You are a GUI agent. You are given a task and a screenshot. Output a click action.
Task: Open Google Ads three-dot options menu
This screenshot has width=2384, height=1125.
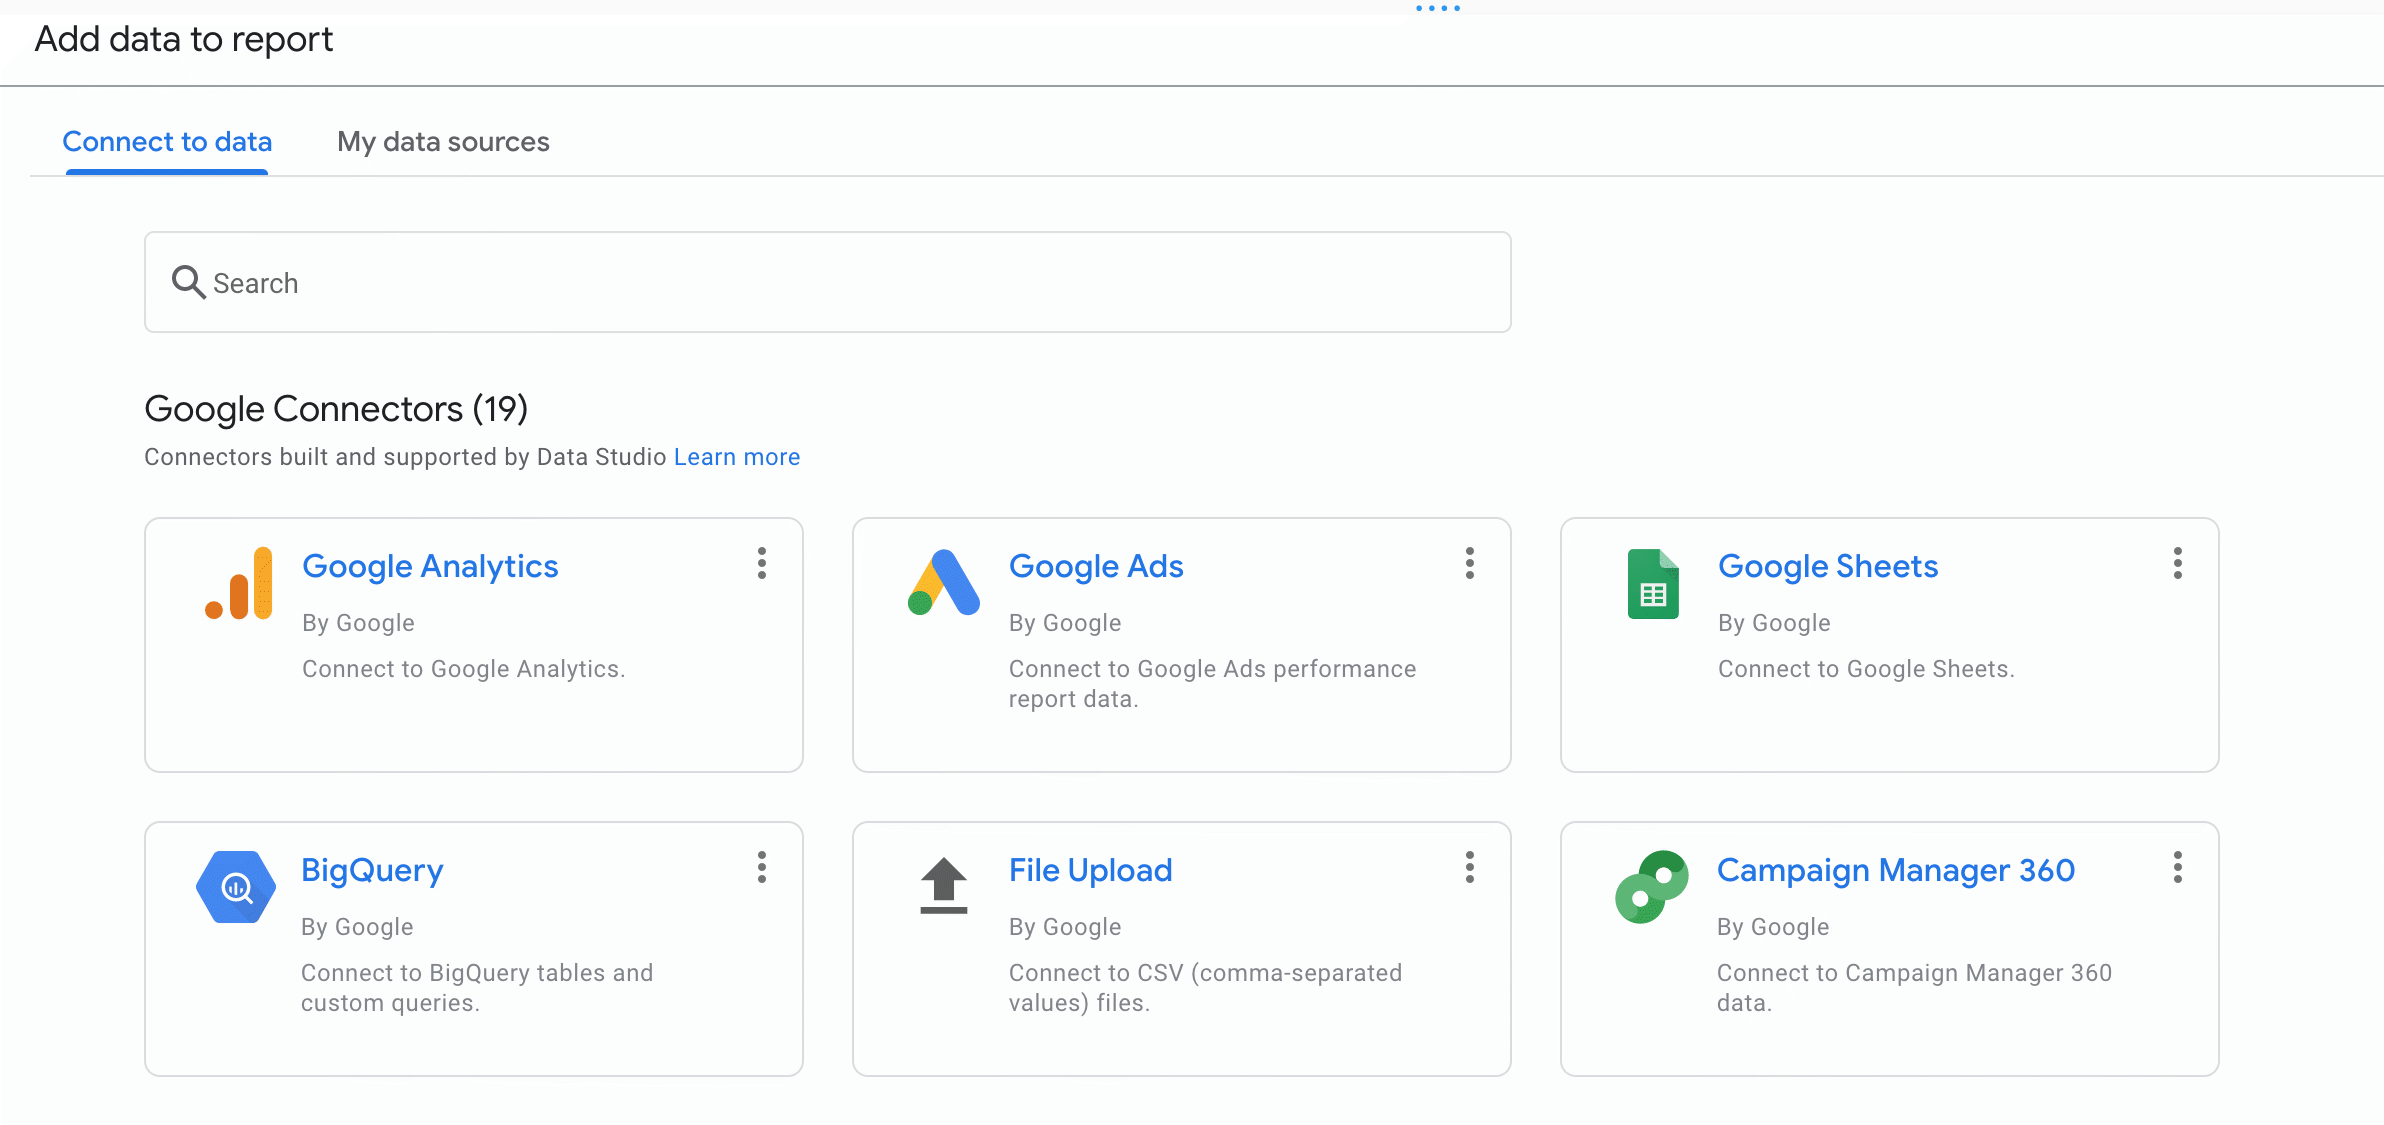tap(1469, 563)
